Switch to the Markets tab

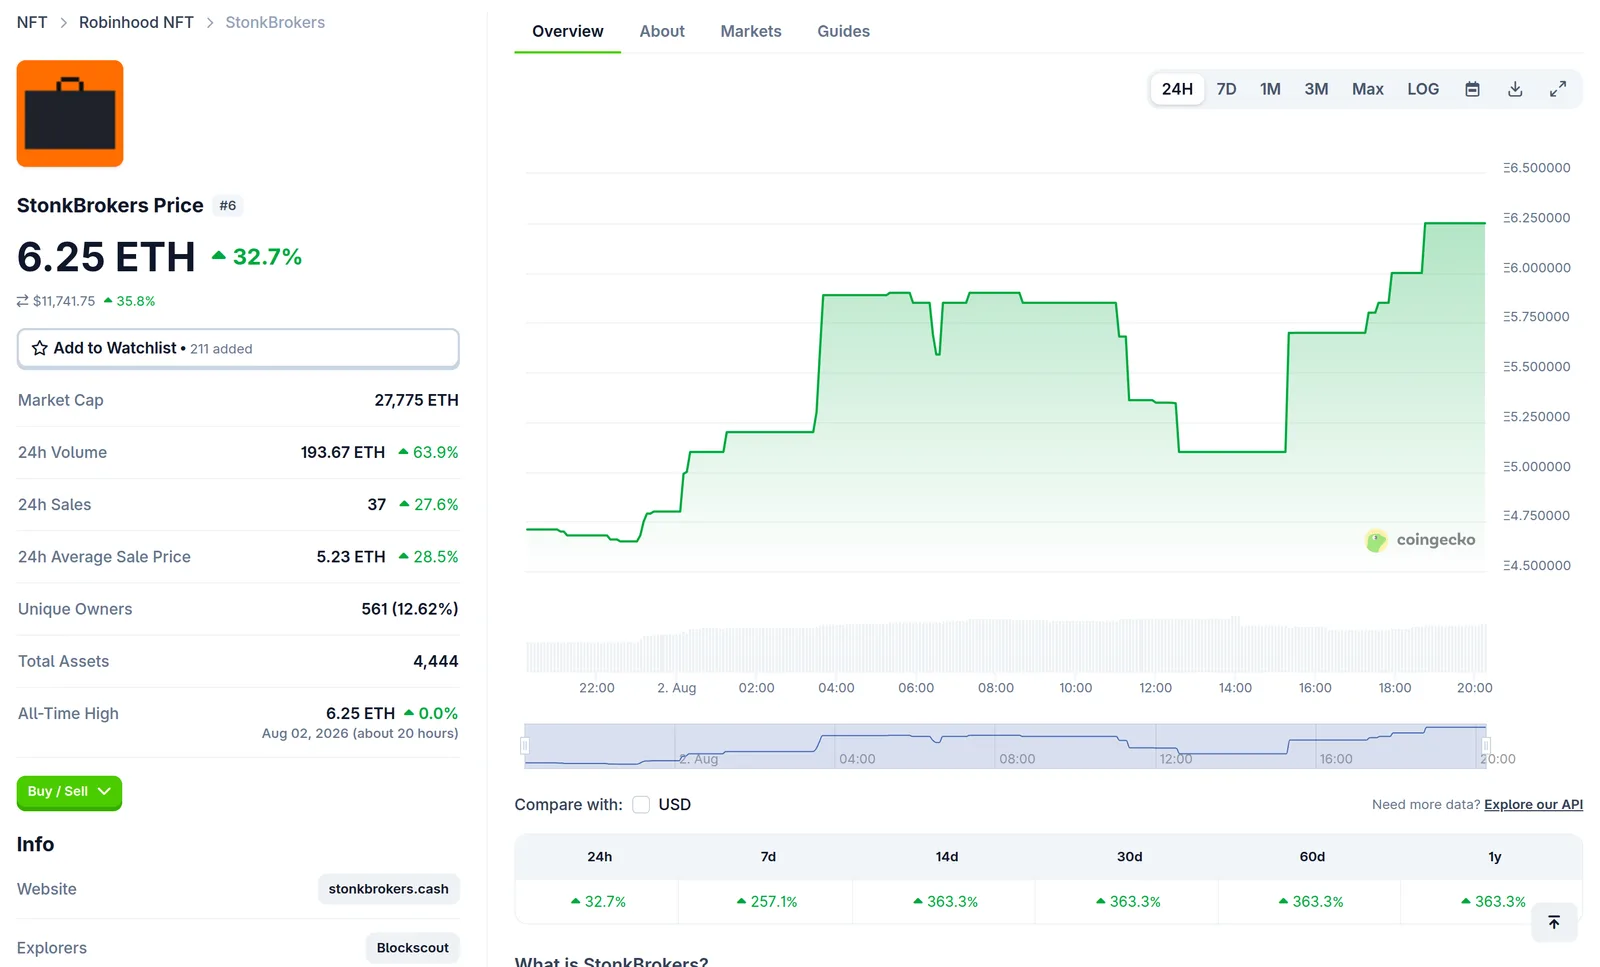pos(751,31)
